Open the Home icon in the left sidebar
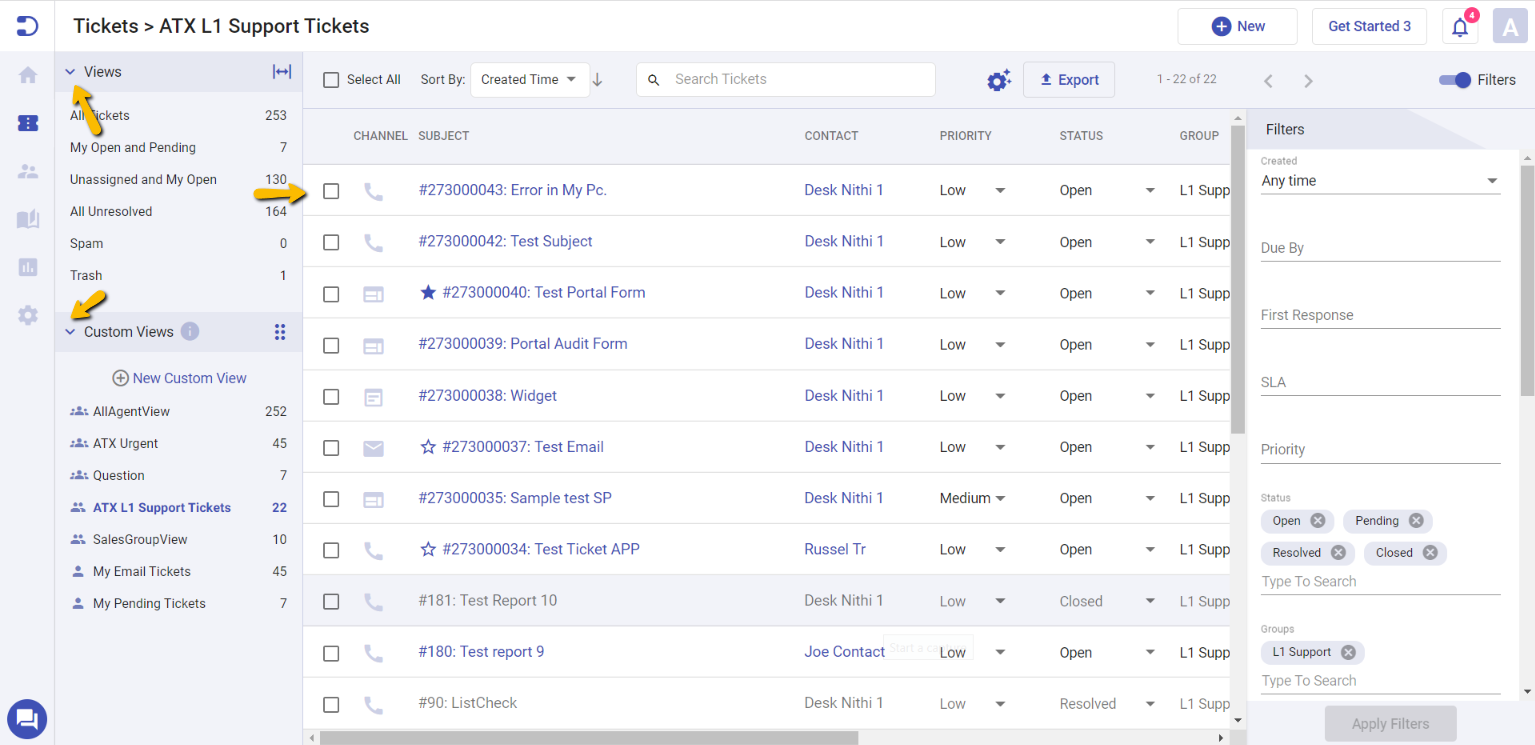This screenshot has width=1535, height=745. (27, 74)
